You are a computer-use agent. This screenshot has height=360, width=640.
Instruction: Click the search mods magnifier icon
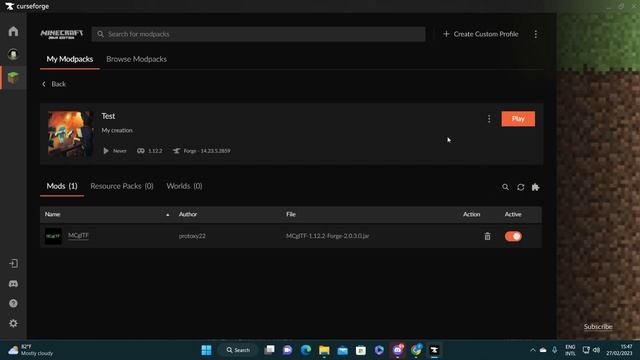tap(505, 187)
